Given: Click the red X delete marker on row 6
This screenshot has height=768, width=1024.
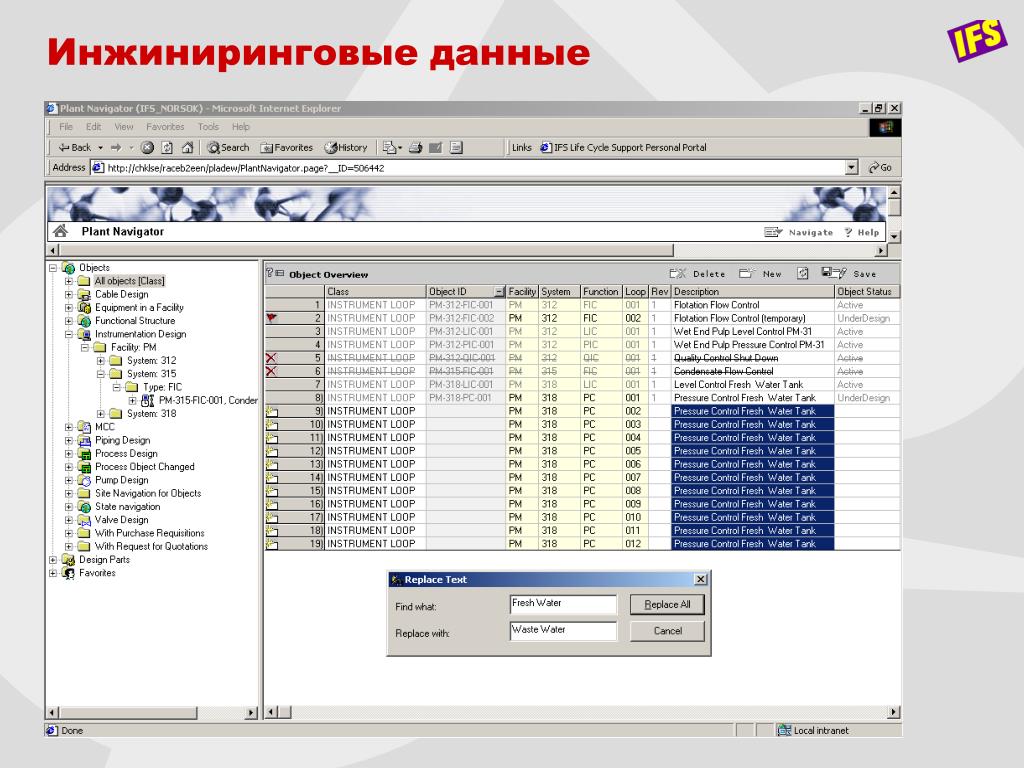Looking at the screenshot, I should point(272,371).
